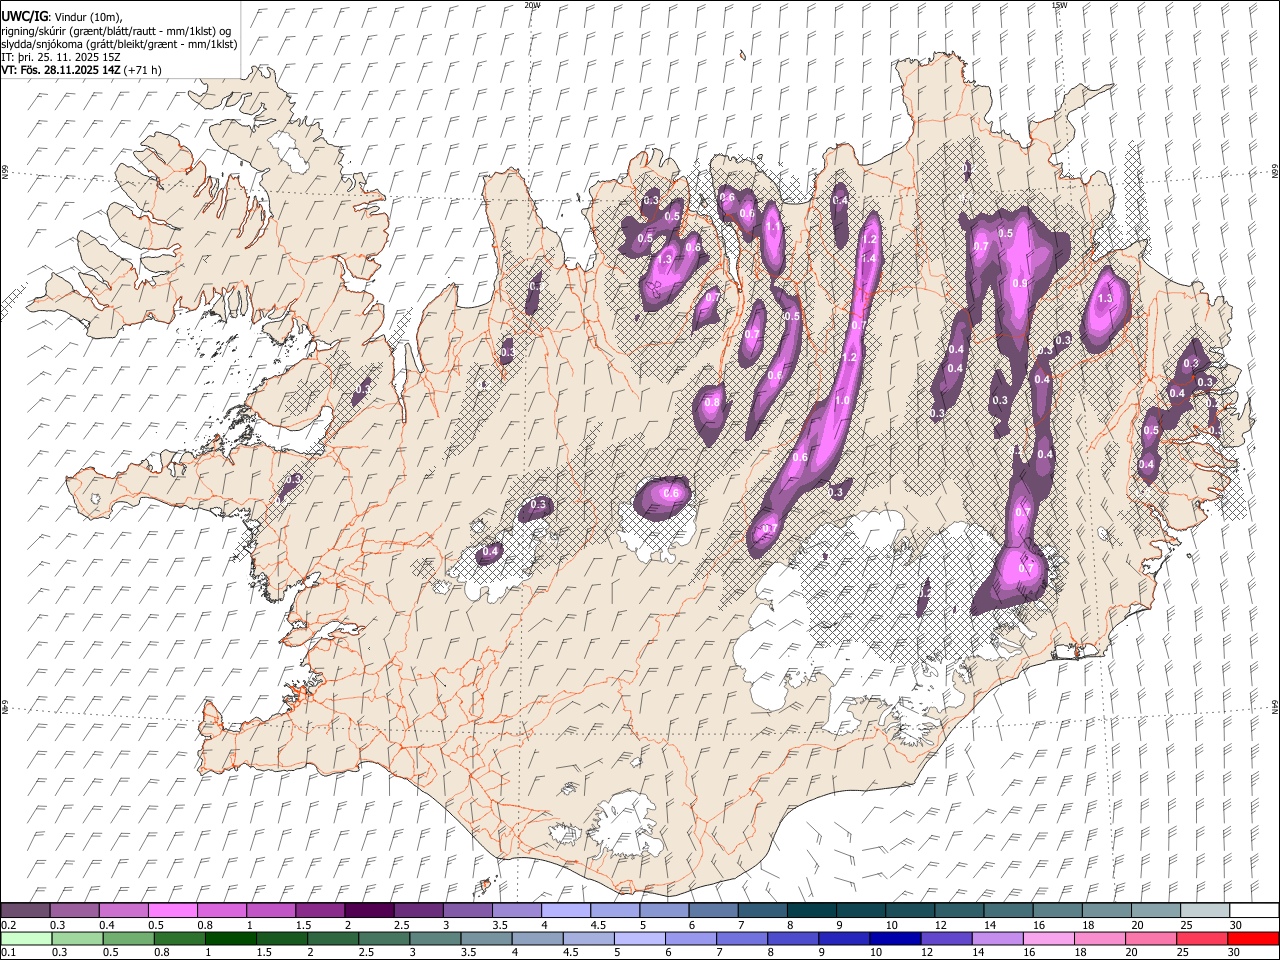Viewport: 1280px width, 960px height.
Task: Click the rain legend swatch for 0.8–1 mm
Action: point(179,938)
